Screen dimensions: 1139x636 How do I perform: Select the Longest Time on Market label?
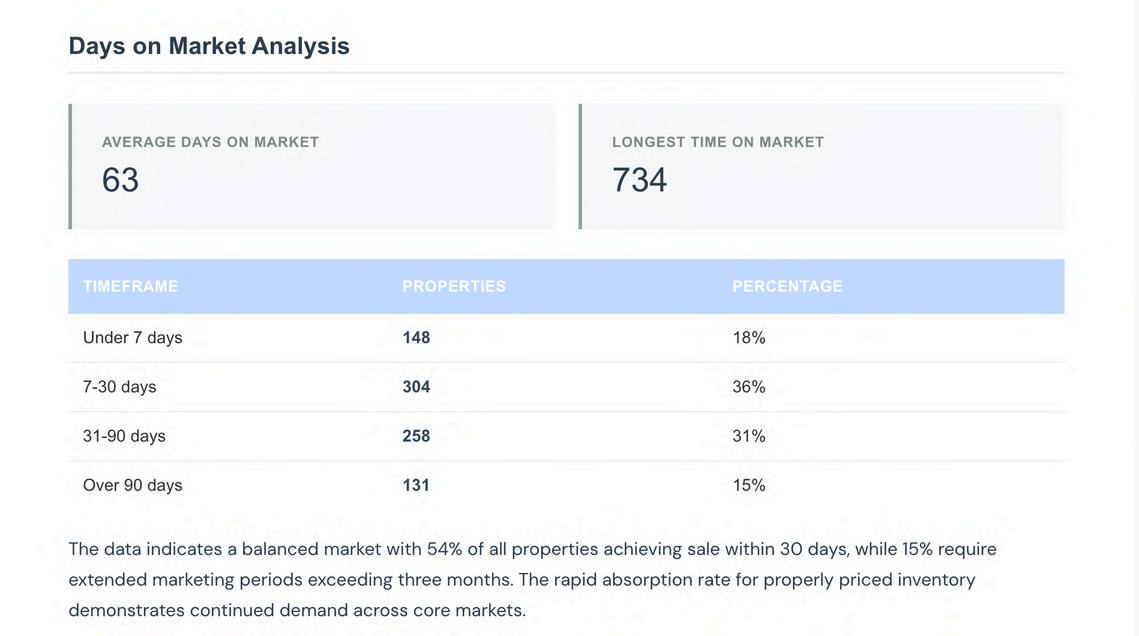pos(718,142)
